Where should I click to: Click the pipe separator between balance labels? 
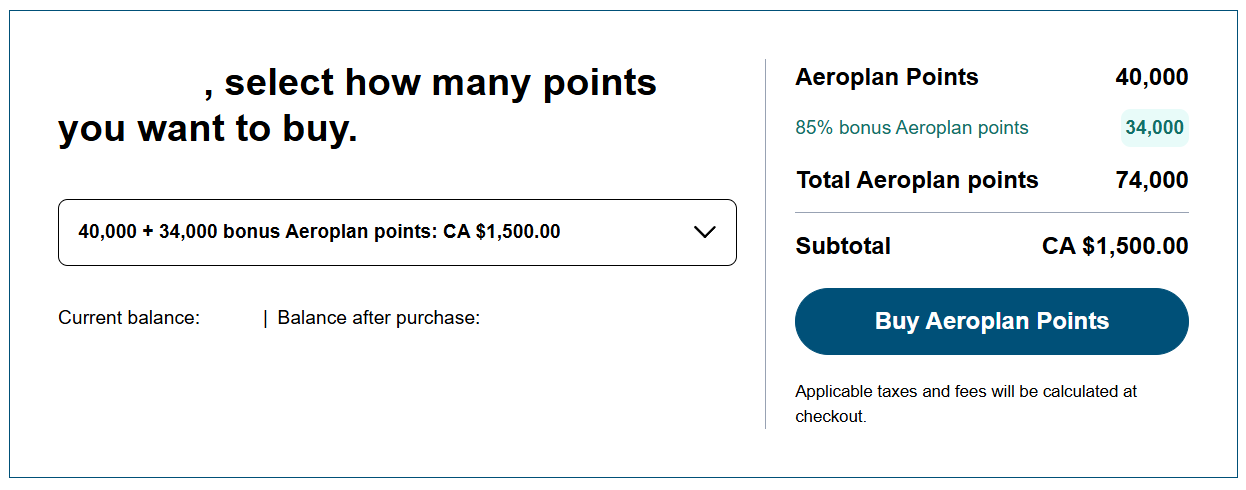coord(265,318)
